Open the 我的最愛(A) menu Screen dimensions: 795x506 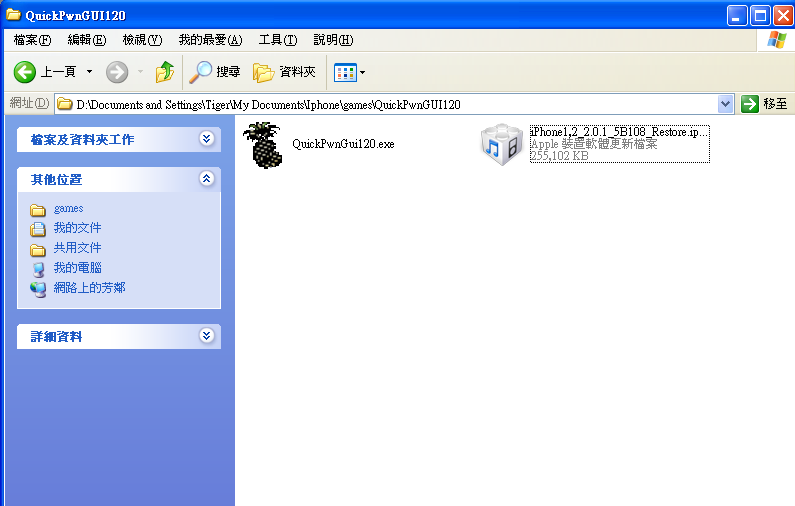pyautogui.click(x=210, y=40)
